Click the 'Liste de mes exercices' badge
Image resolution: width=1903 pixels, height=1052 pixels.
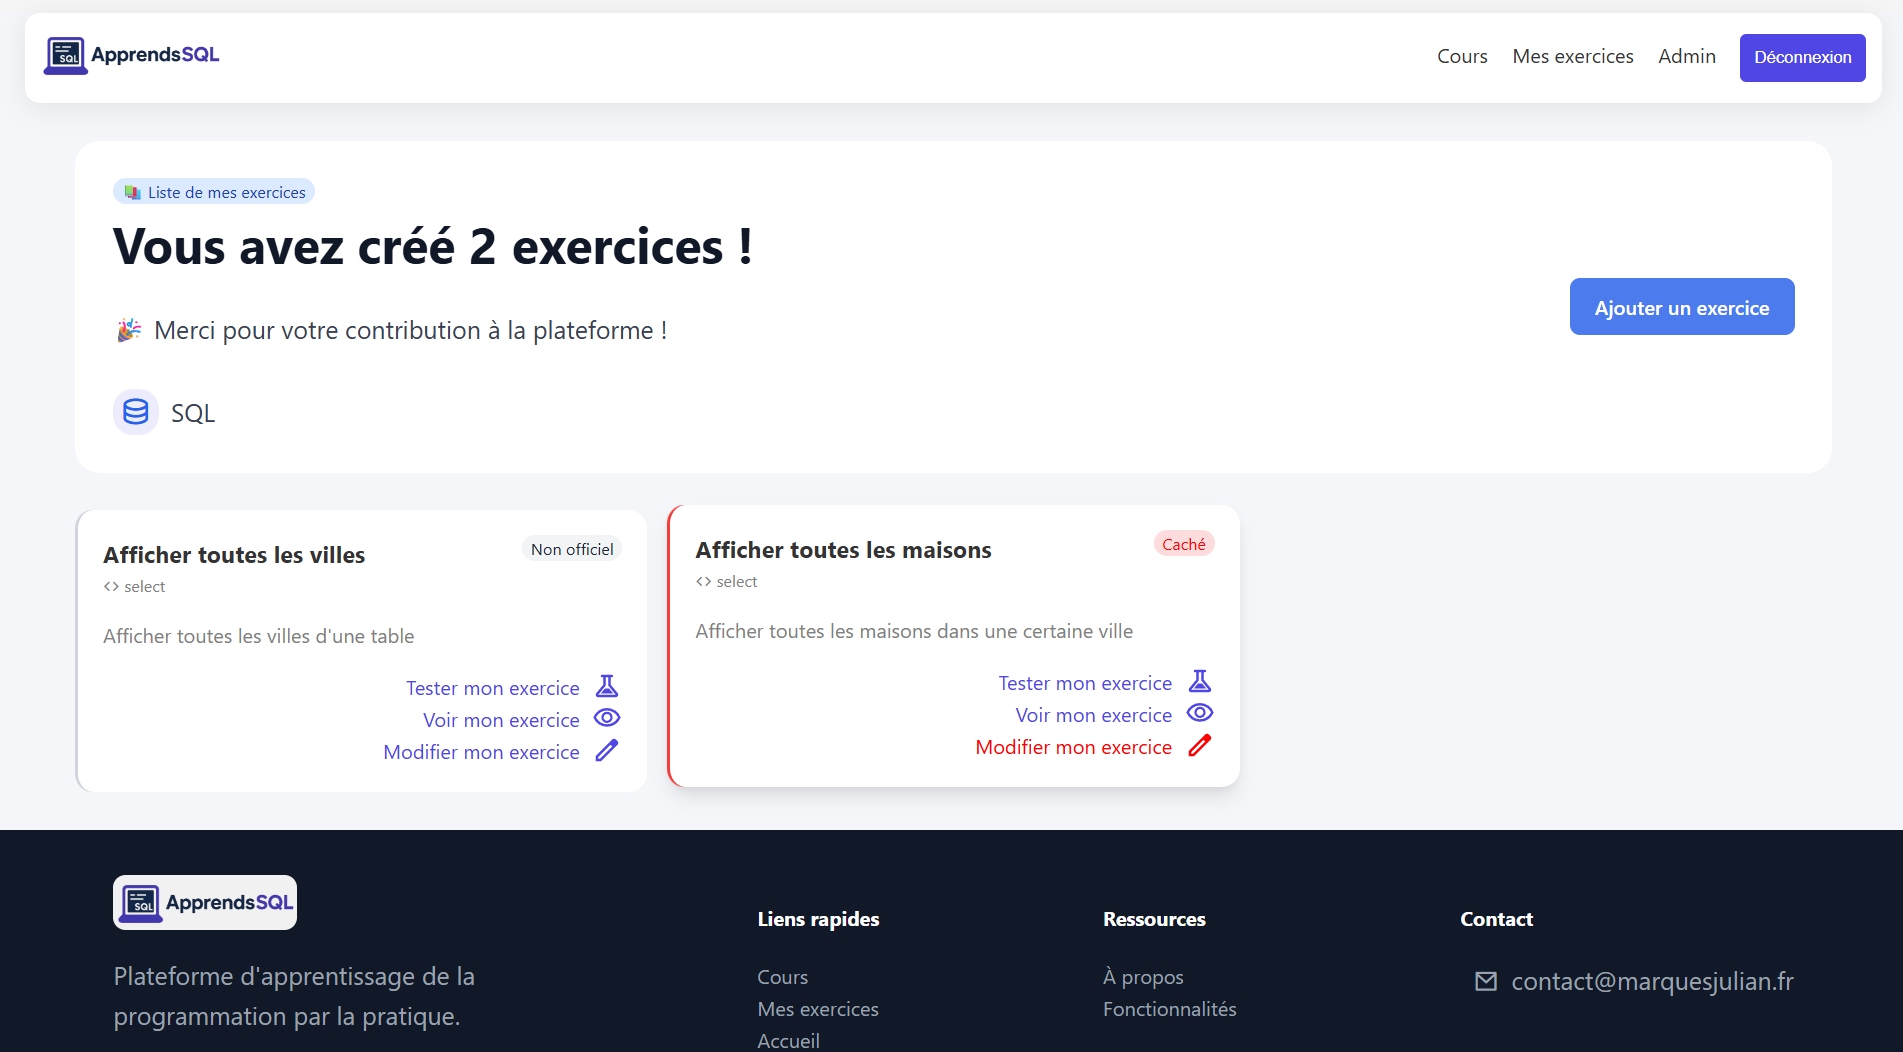[x=213, y=191]
